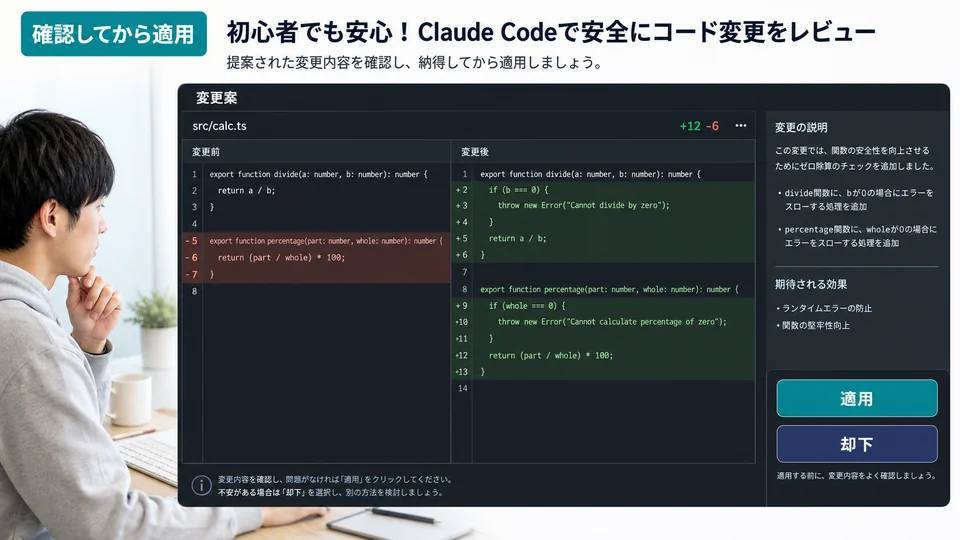Open the three-dot menu for src/calc.ts
The height and width of the screenshot is (540, 960).
[741, 126]
